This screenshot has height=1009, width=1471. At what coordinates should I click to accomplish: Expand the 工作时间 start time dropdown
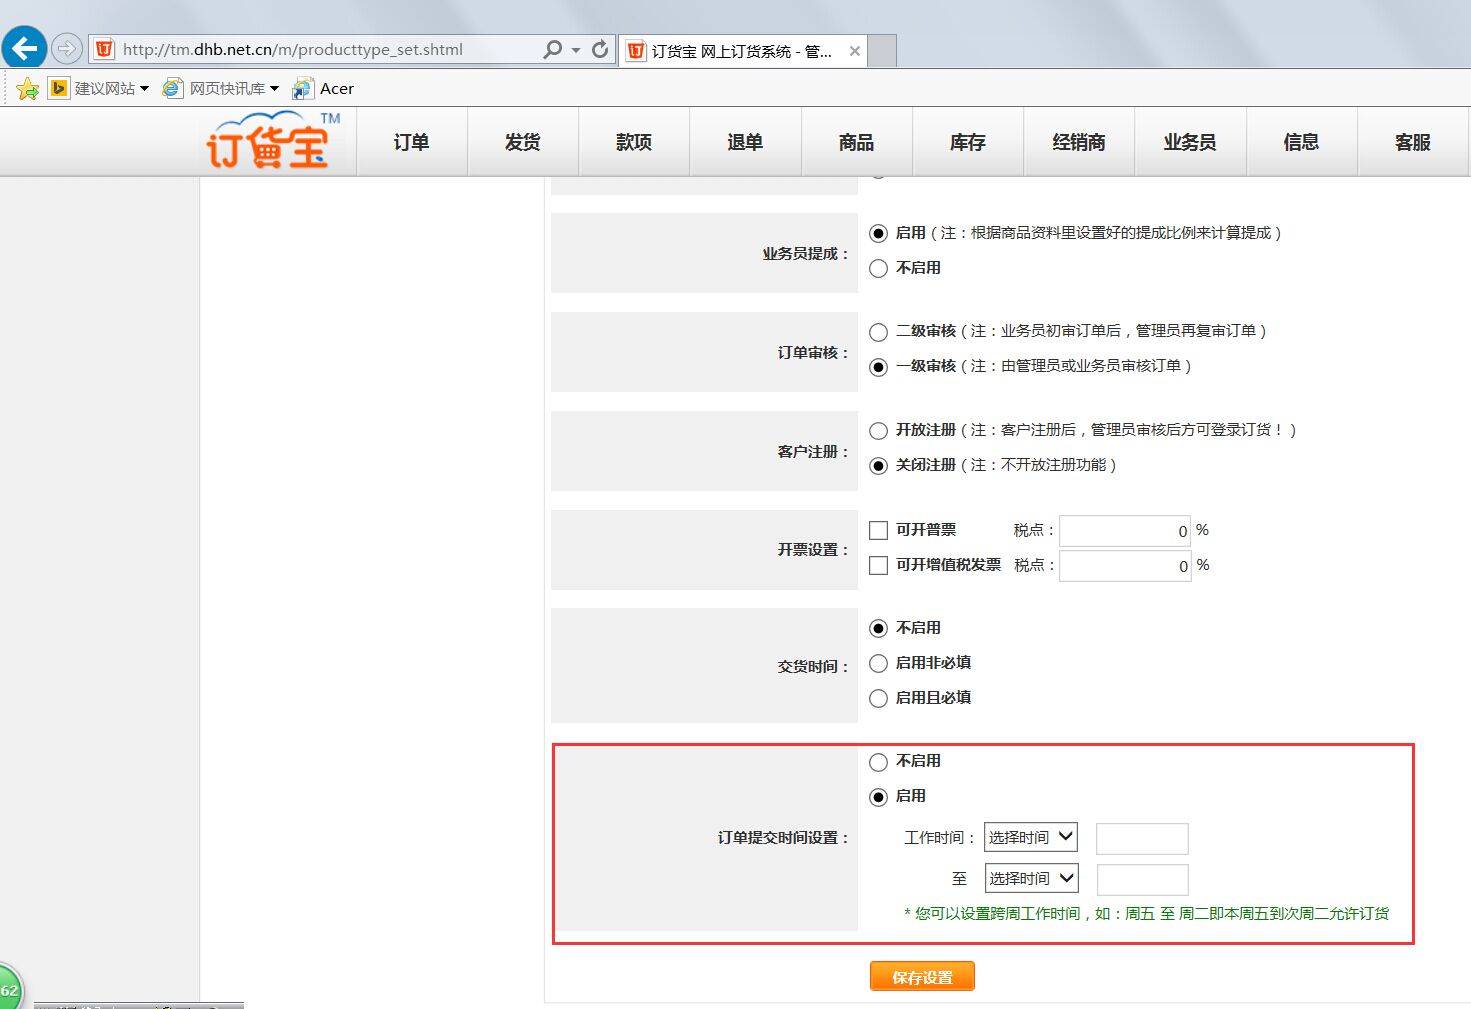(x=1030, y=837)
